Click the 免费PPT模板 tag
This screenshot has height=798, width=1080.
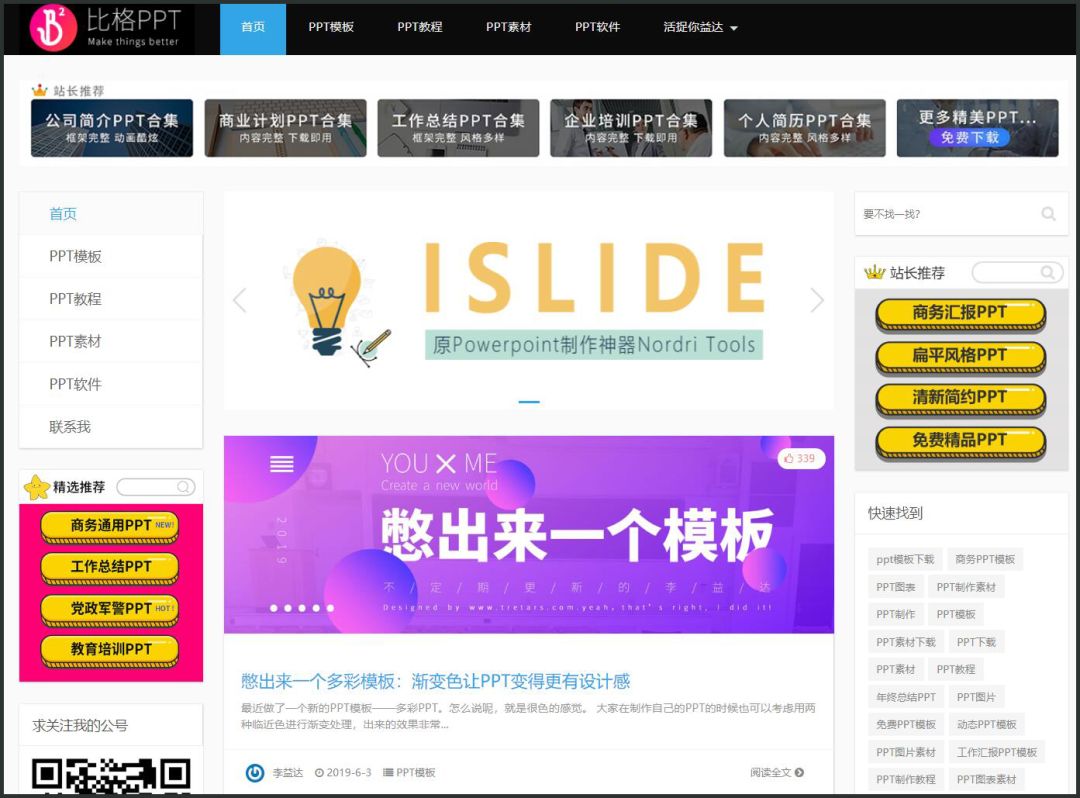click(x=906, y=724)
